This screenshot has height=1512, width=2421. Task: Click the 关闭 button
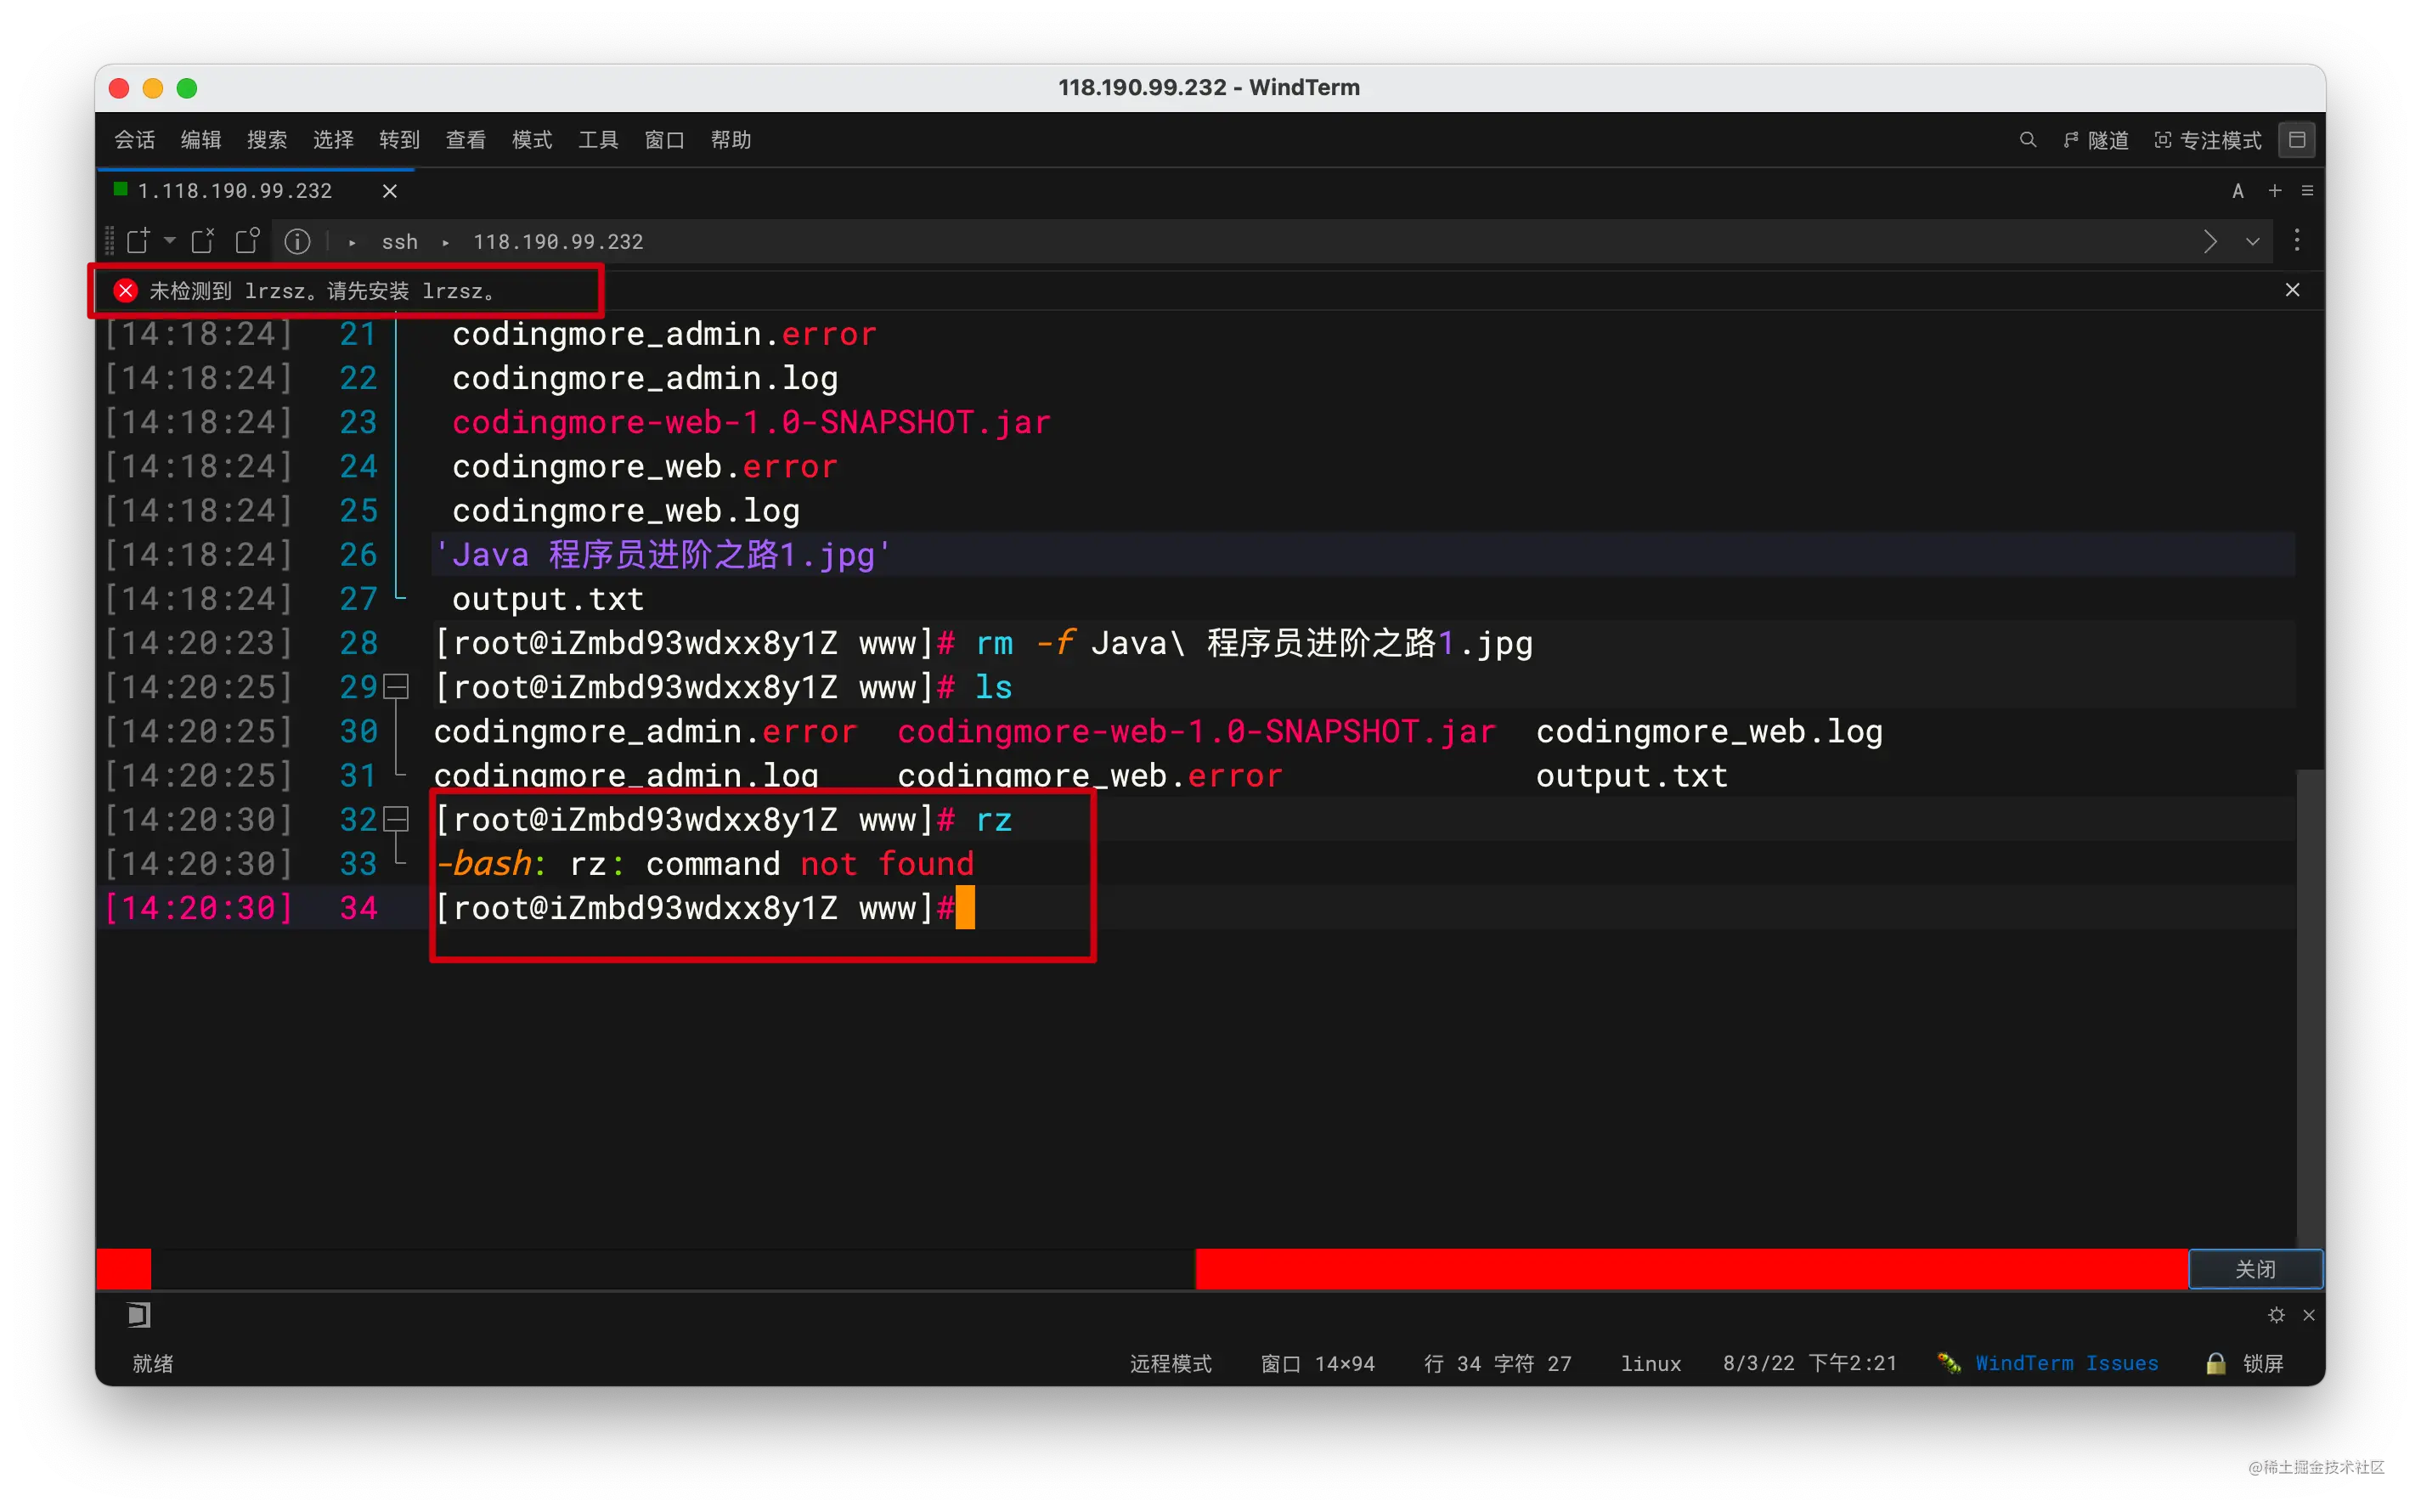[x=2255, y=1269]
